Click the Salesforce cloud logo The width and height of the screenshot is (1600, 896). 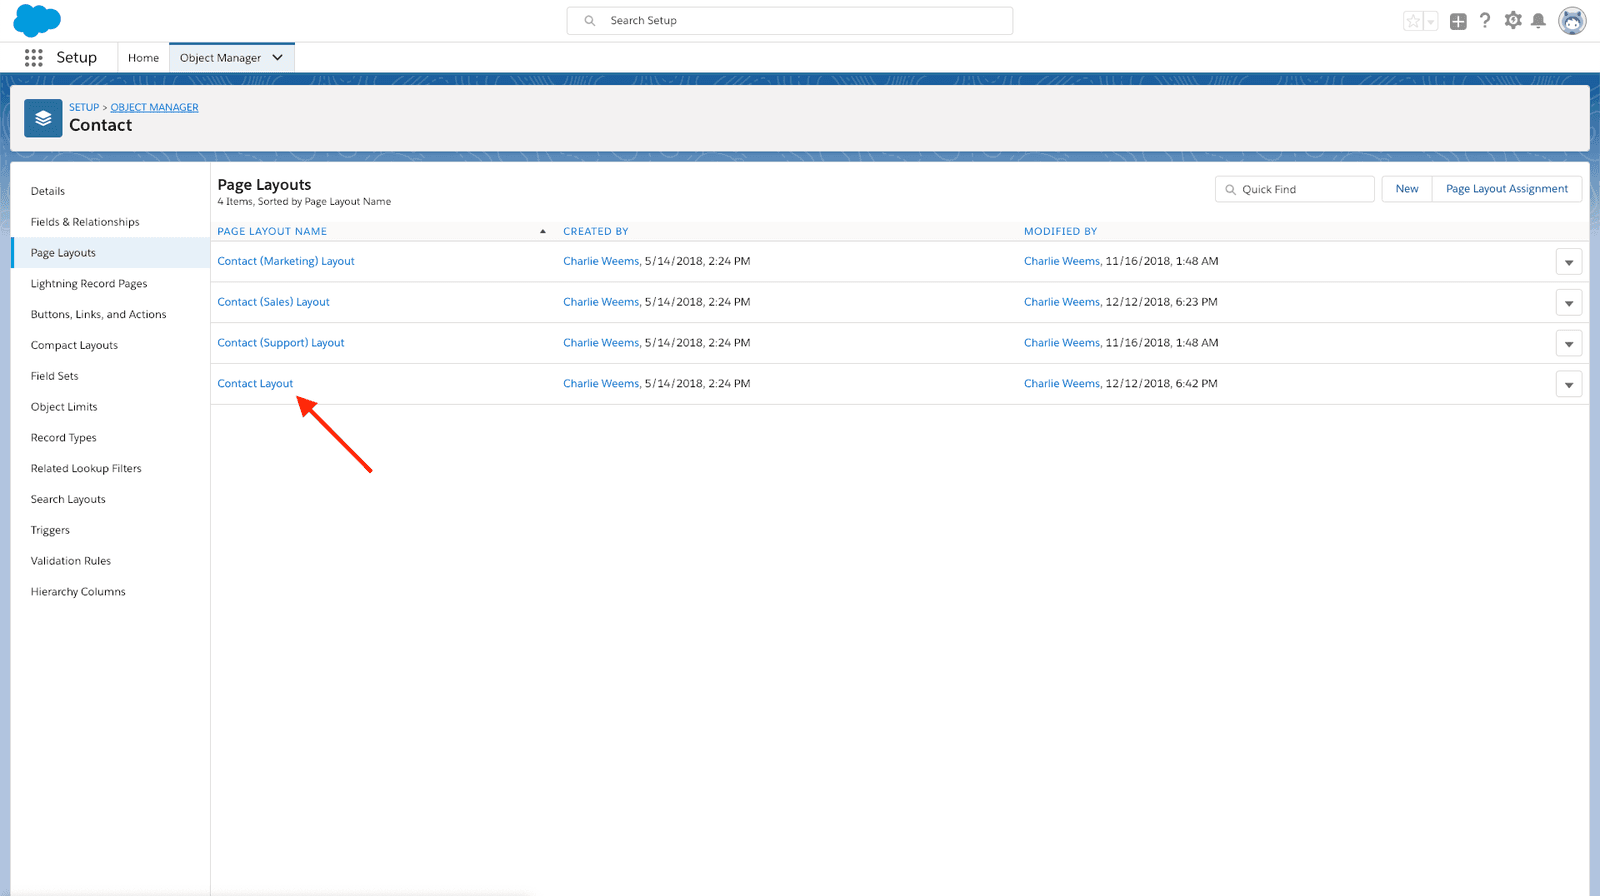[37, 20]
